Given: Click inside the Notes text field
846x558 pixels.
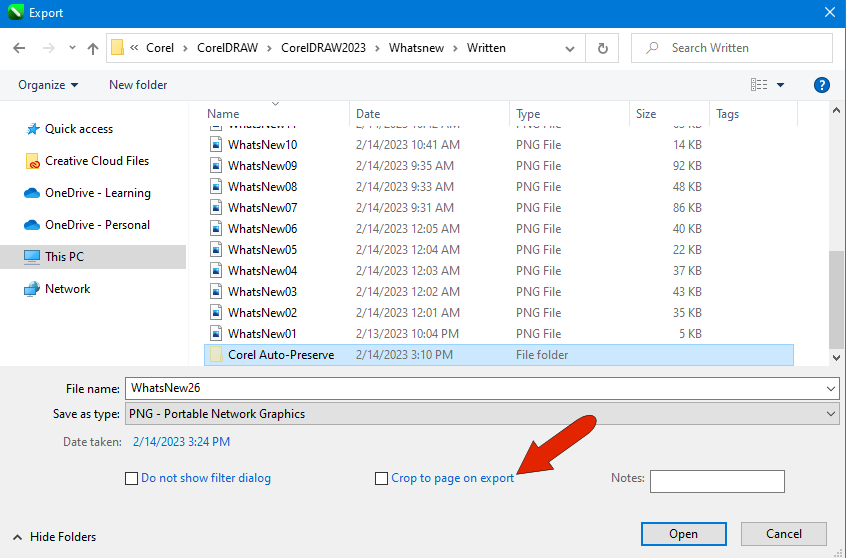Looking at the screenshot, I should [716, 481].
